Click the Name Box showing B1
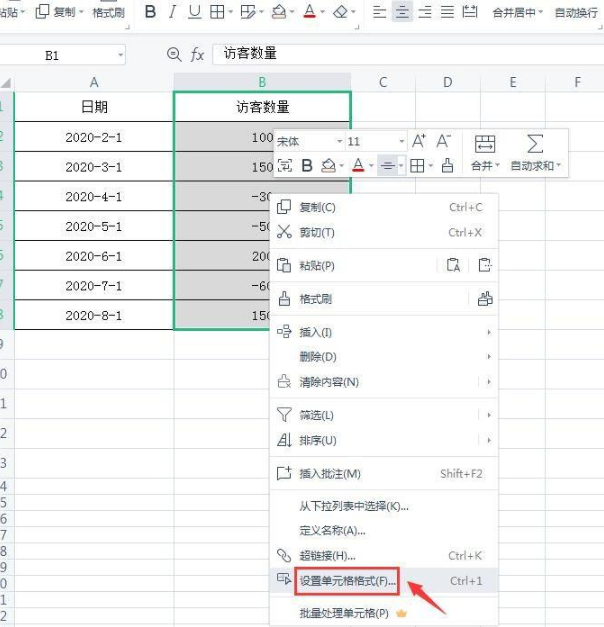604x627 pixels. pos(60,55)
